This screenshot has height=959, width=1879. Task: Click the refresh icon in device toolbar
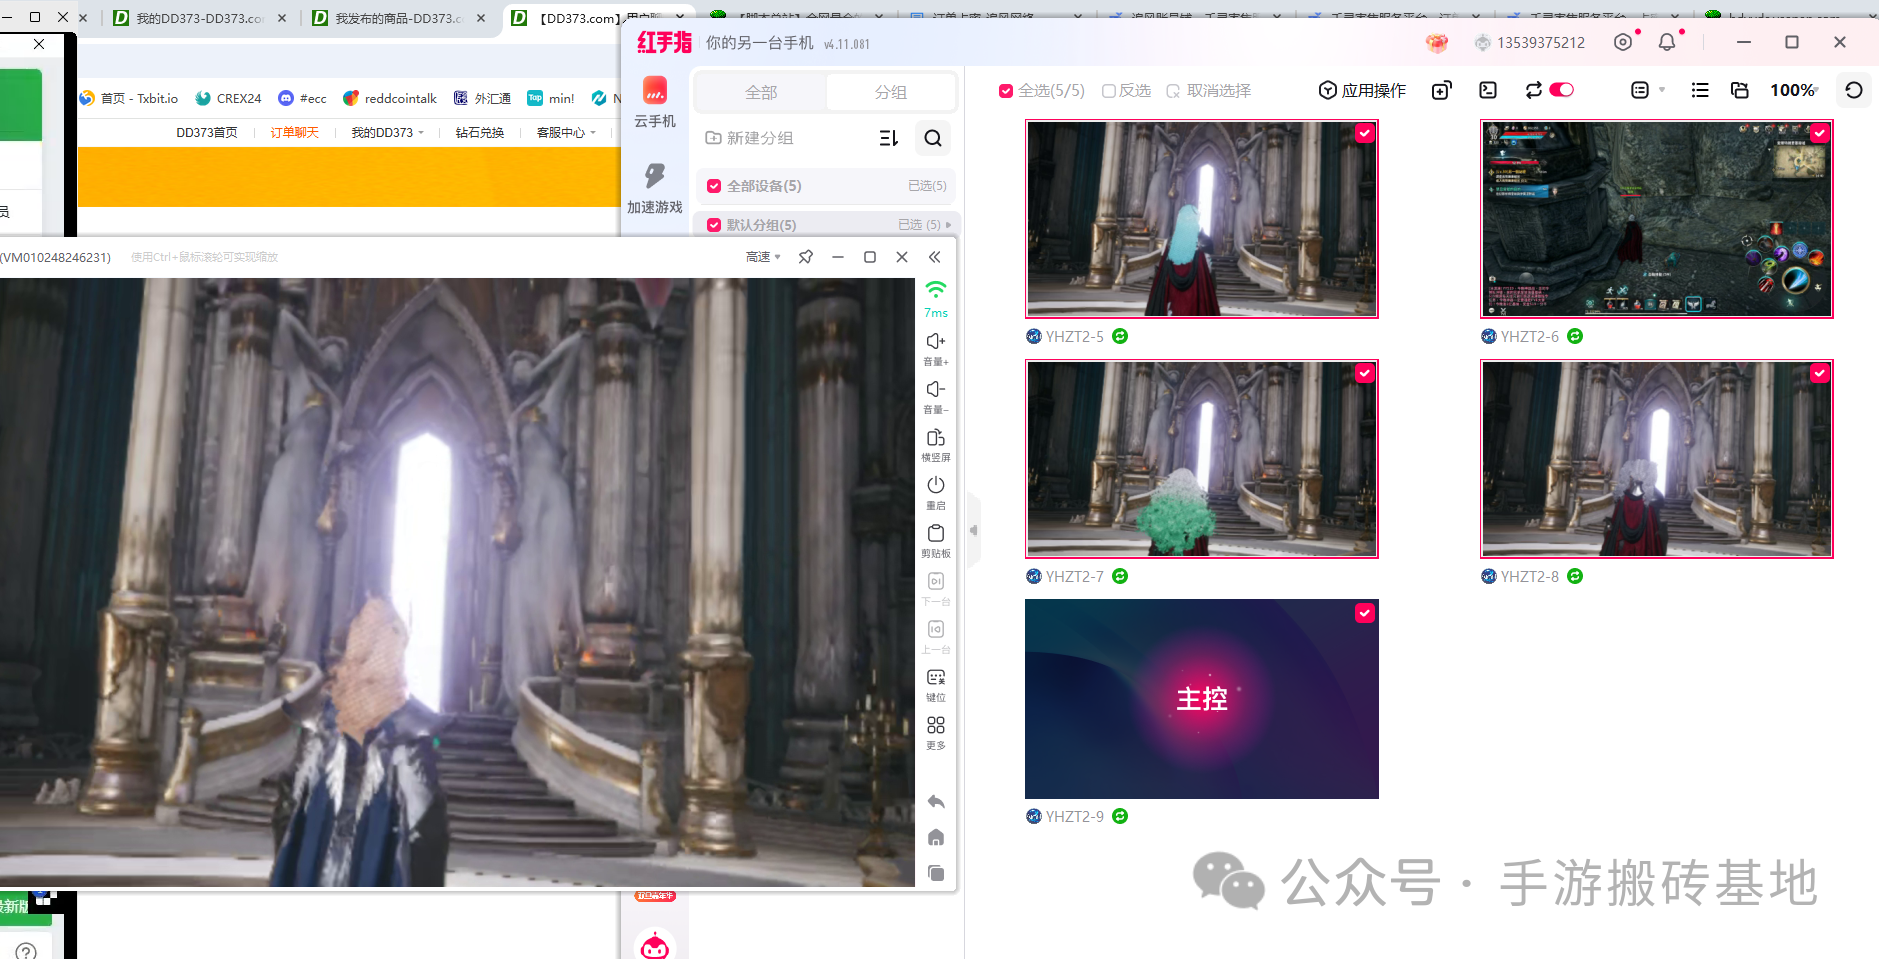[1853, 90]
